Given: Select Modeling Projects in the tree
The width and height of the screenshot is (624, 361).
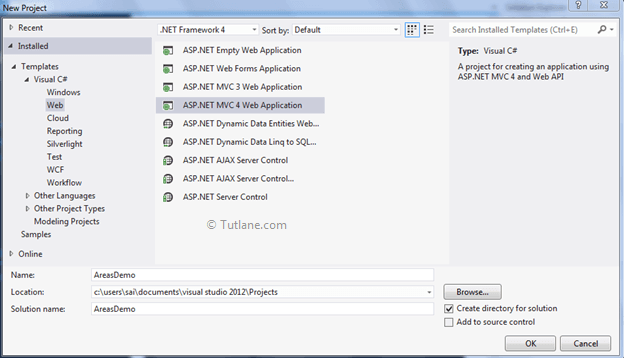Looking at the screenshot, I should pos(66,222).
